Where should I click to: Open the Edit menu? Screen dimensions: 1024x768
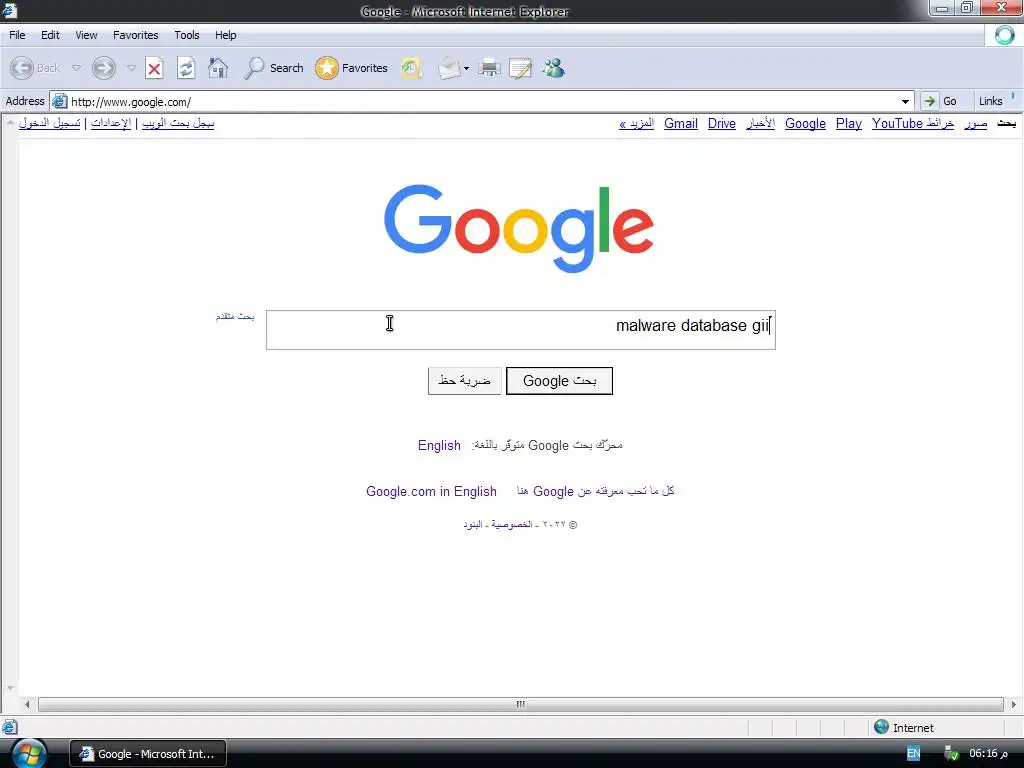coord(50,35)
